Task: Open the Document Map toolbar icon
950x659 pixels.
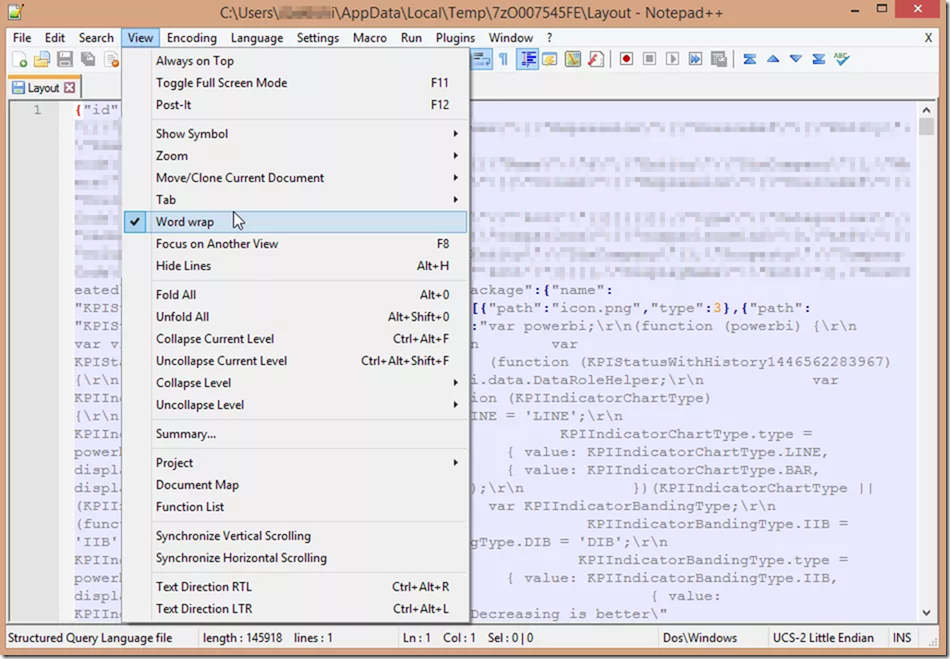Action: (573, 59)
